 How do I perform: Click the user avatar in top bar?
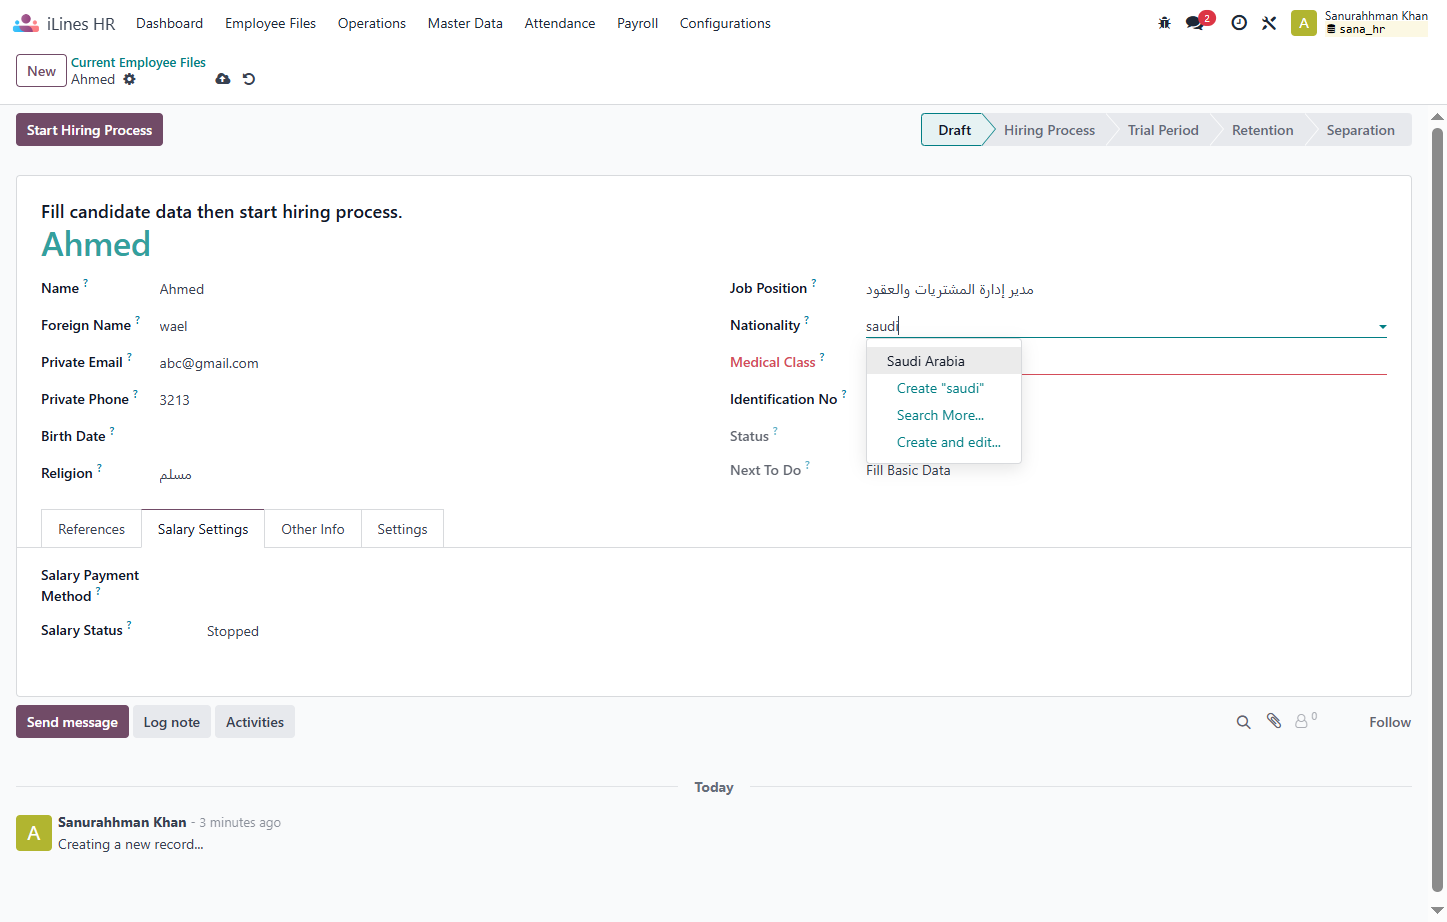click(1303, 23)
